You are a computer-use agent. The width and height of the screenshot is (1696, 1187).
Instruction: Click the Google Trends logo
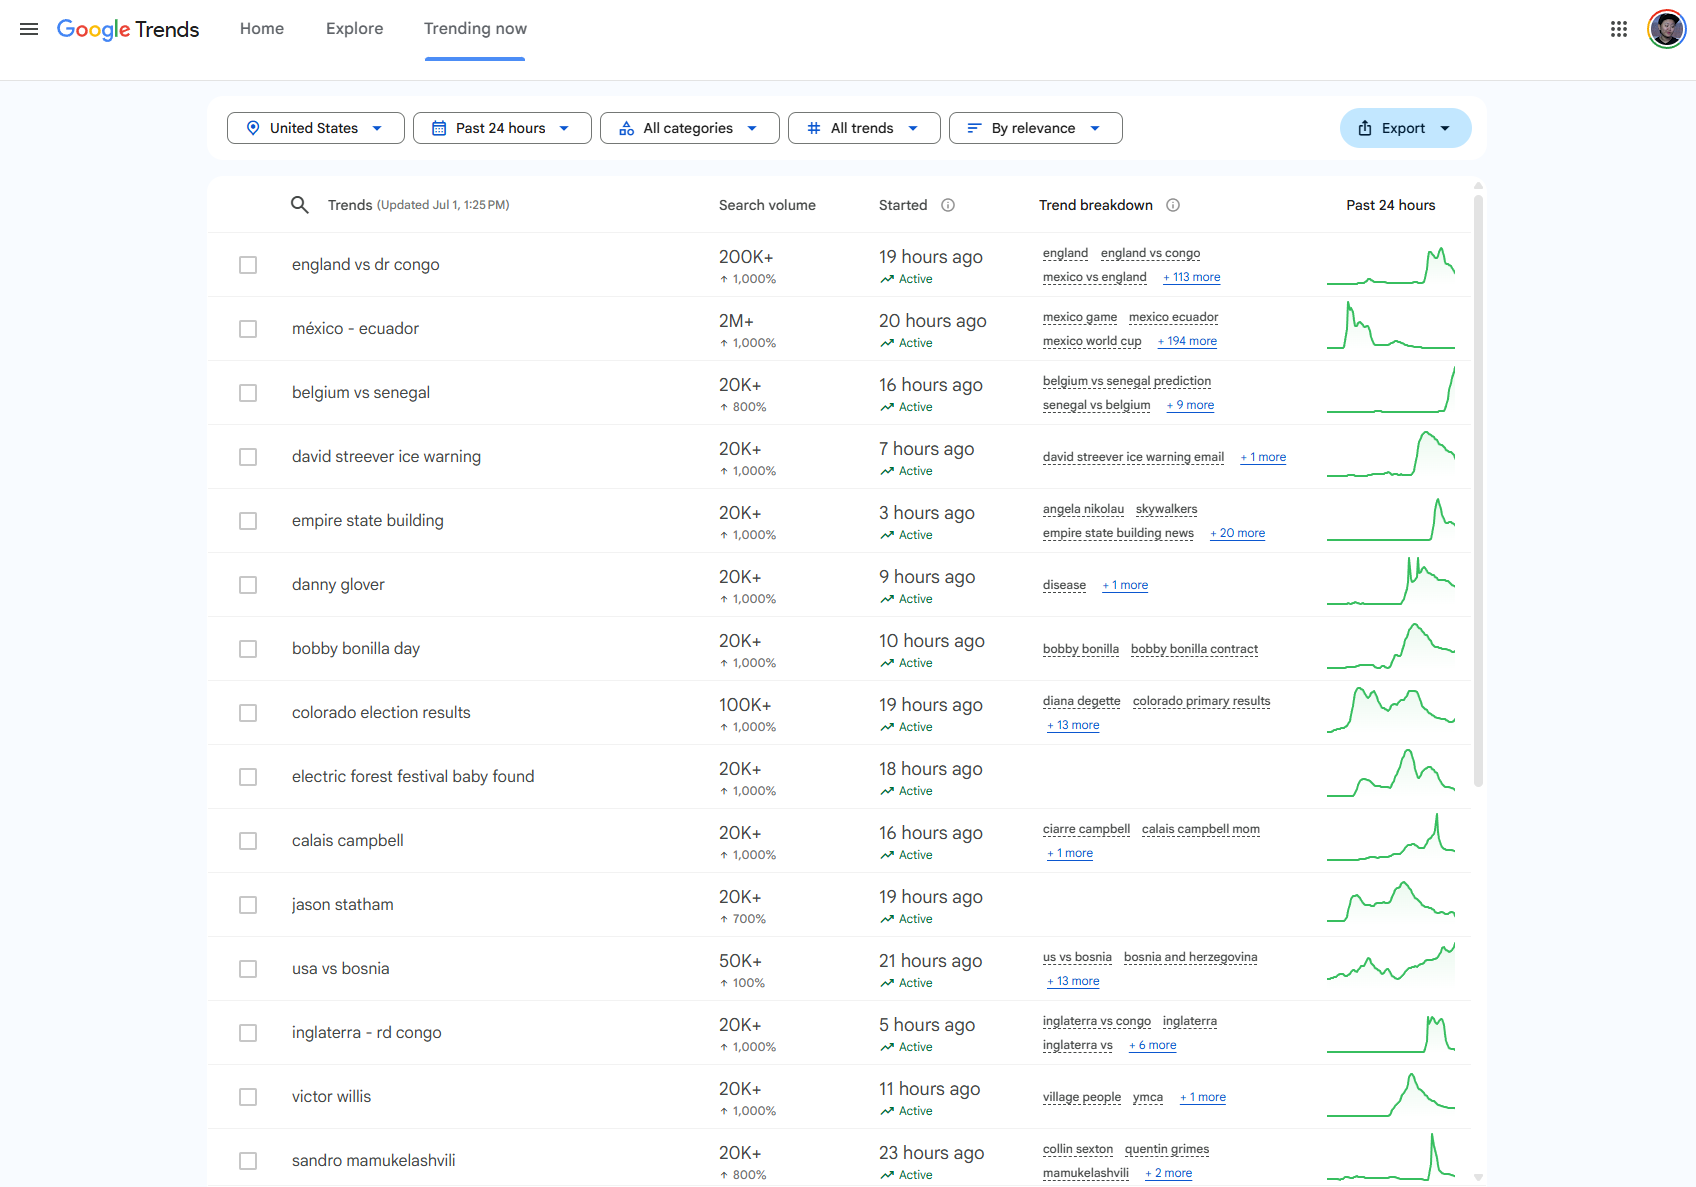click(128, 29)
